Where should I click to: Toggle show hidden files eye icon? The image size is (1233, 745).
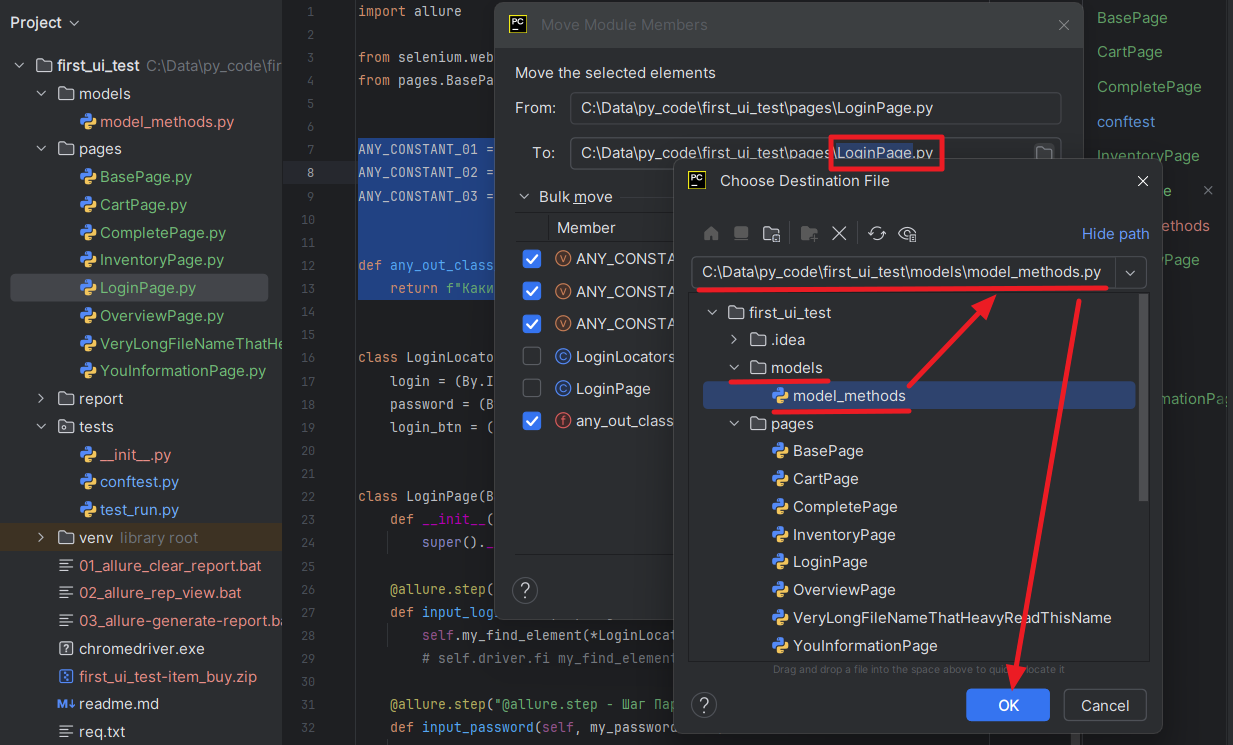pyautogui.click(x=907, y=233)
